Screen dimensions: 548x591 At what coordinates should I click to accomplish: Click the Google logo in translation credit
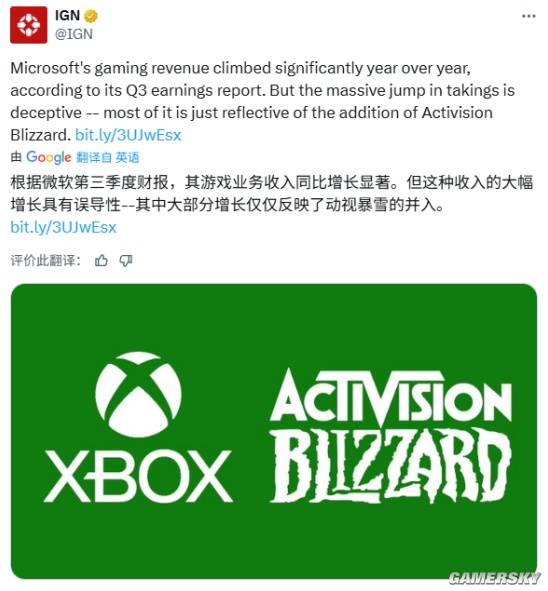click(x=49, y=157)
